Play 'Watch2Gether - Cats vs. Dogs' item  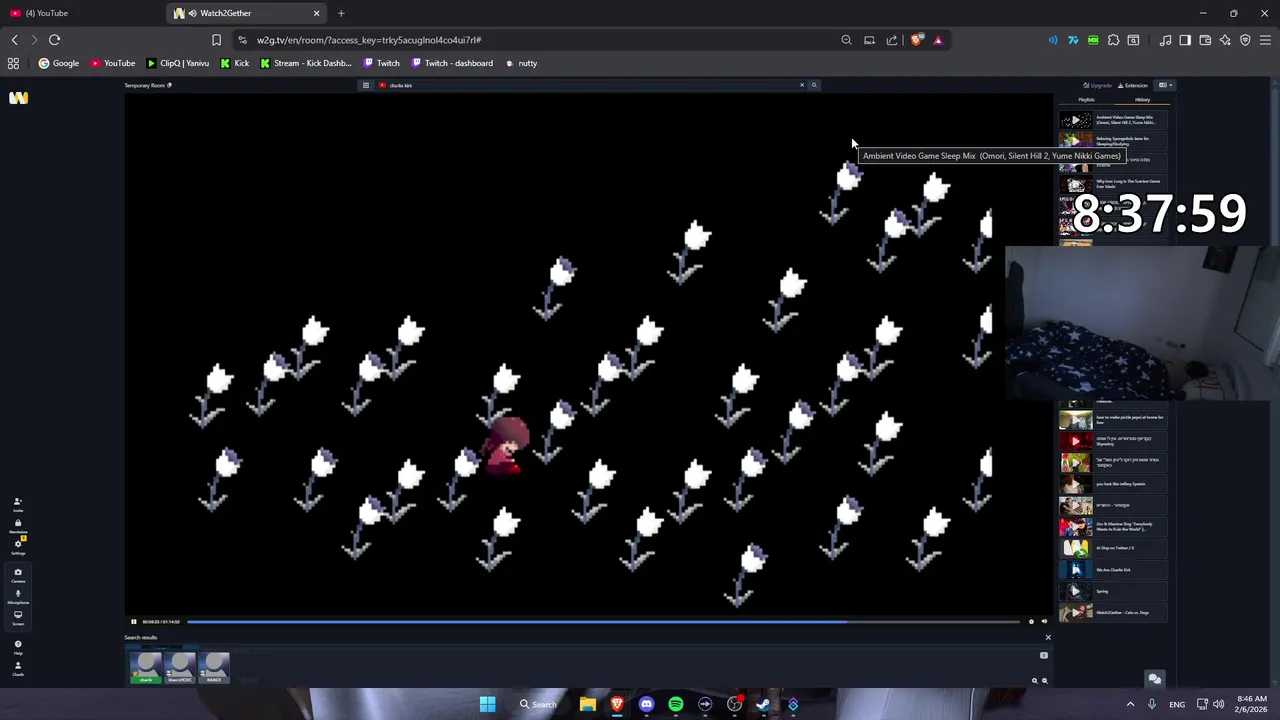pyautogui.click(x=1112, y=612)
